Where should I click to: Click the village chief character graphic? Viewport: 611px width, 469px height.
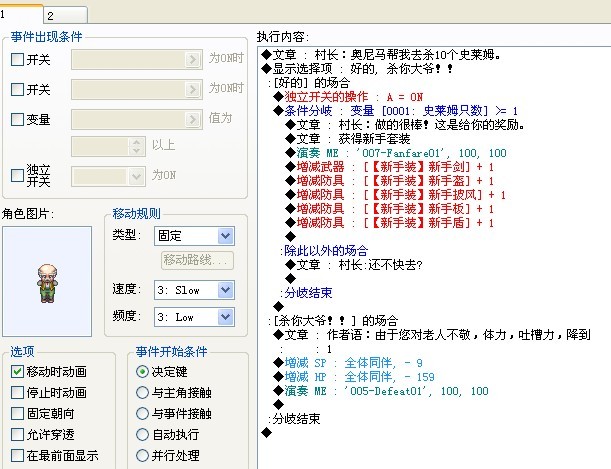pos(47,282)
